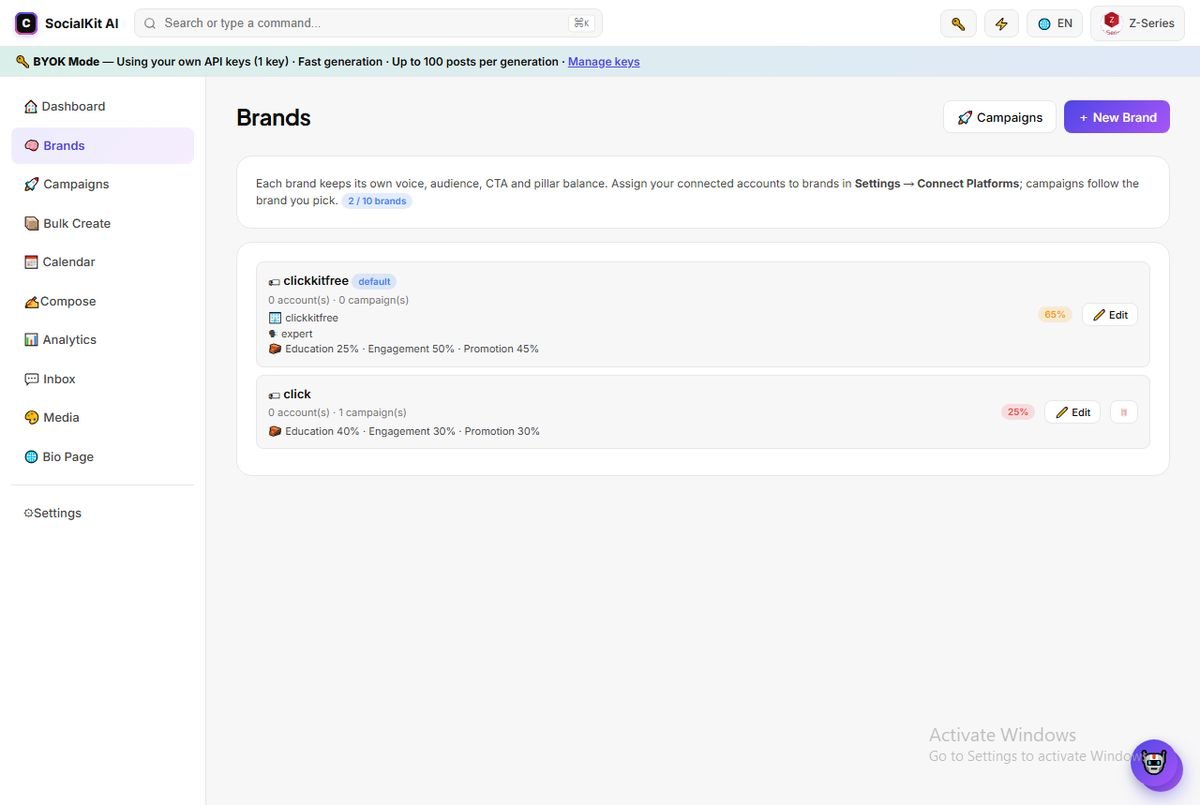Screen dimensions: 1200x805
Task: Click the Brands page heading
Action: point(273,117)
